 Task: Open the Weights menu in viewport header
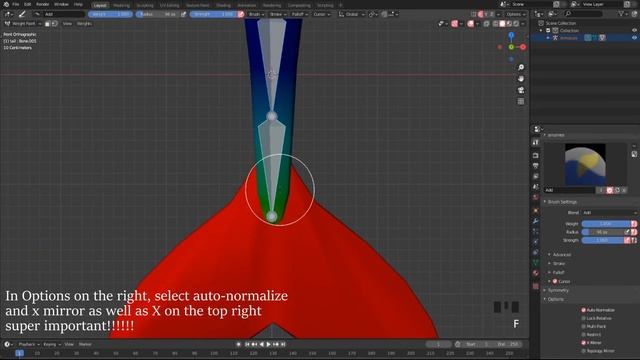(84, 24)
